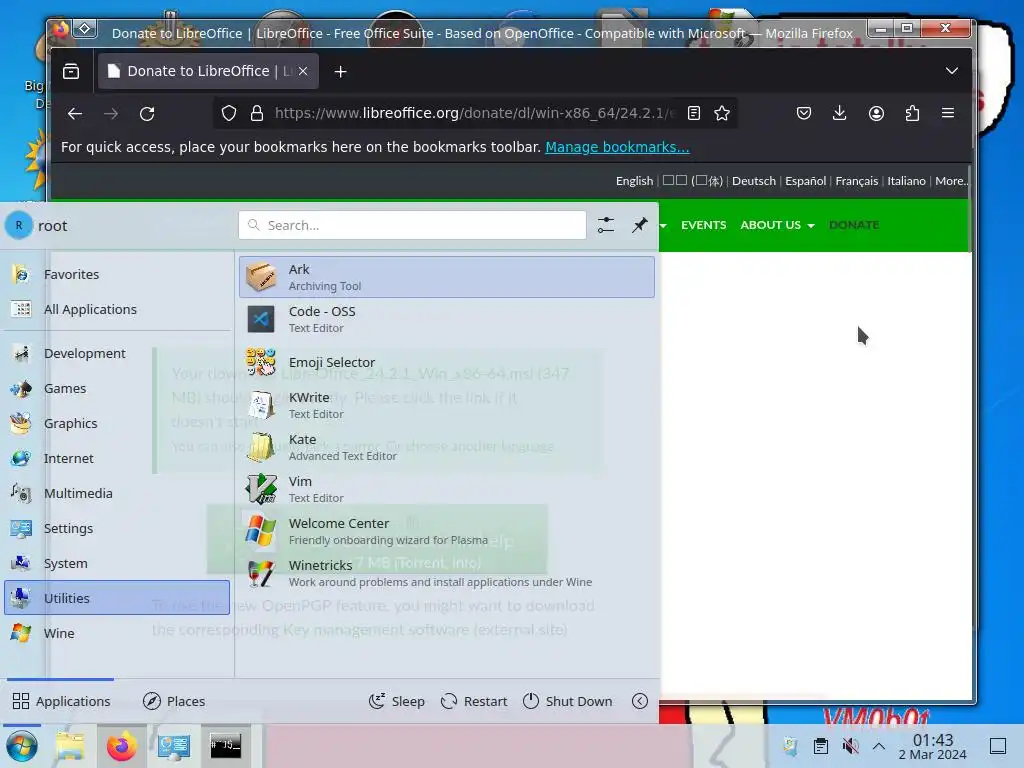Launch Winetricks from the list
The image size is (1024, 768).
[447, 573]
